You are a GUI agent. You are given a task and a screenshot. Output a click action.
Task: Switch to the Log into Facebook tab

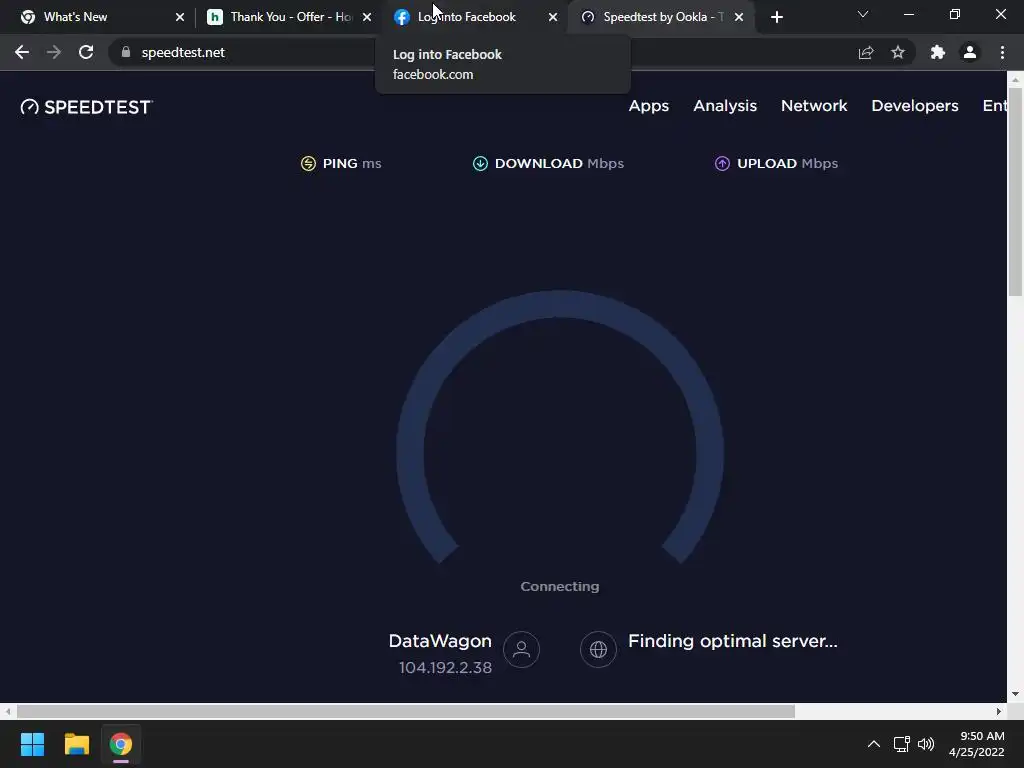pos(474,17)
